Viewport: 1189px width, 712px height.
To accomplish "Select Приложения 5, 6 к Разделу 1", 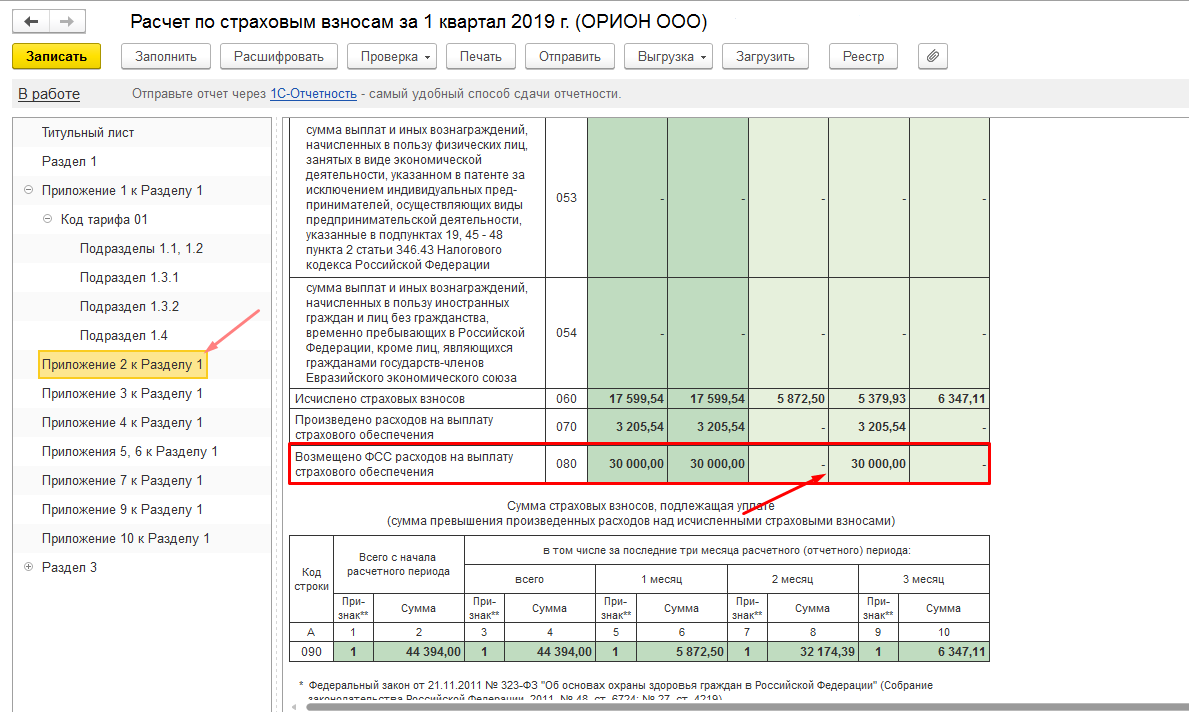I will click(x=130, y=451).
